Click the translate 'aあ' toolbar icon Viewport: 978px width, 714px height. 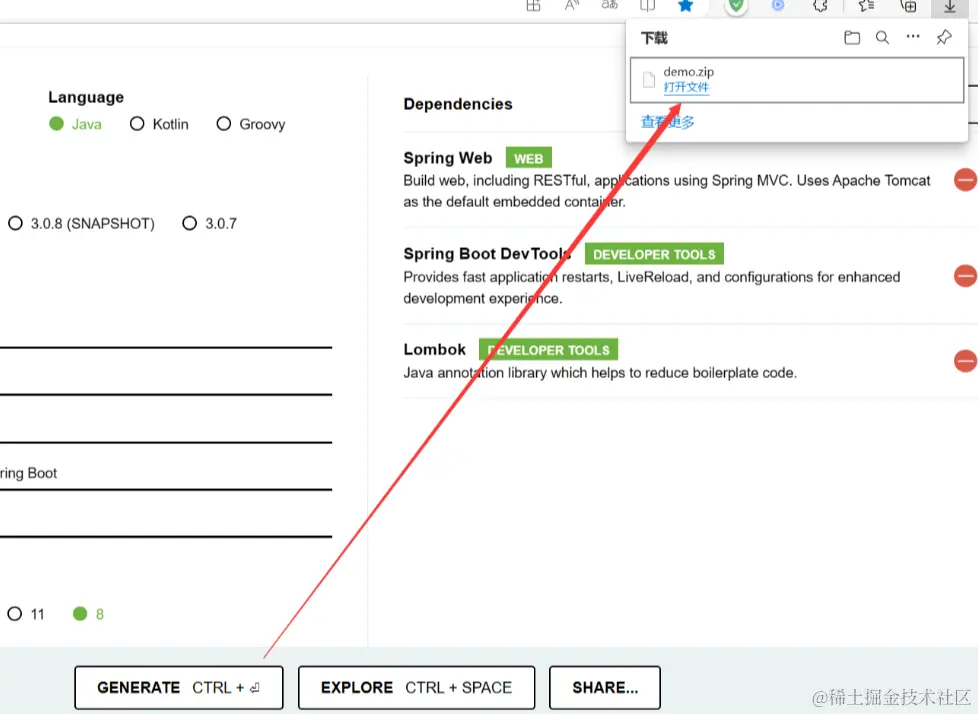point(609,5)
